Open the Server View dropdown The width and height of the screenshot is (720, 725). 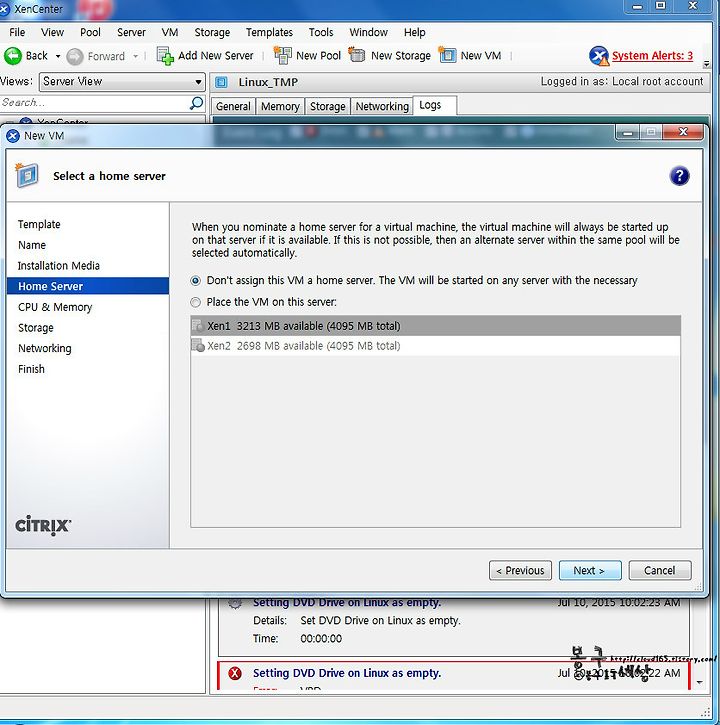122,82
